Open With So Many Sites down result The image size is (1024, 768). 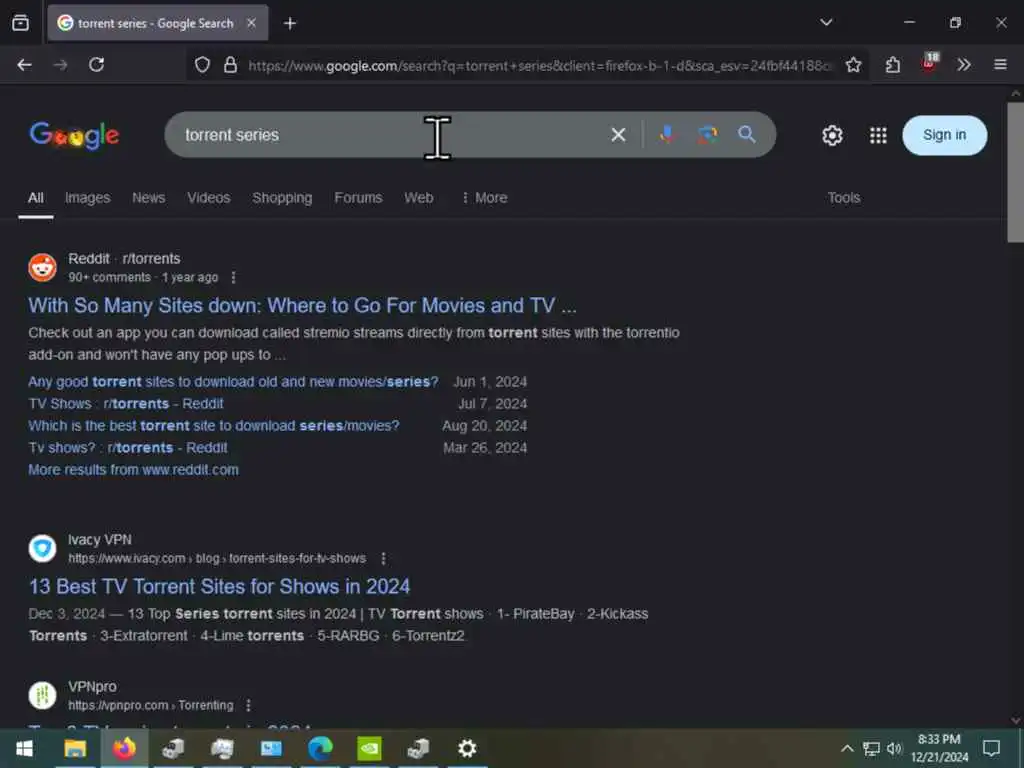(x=302, y=306)
